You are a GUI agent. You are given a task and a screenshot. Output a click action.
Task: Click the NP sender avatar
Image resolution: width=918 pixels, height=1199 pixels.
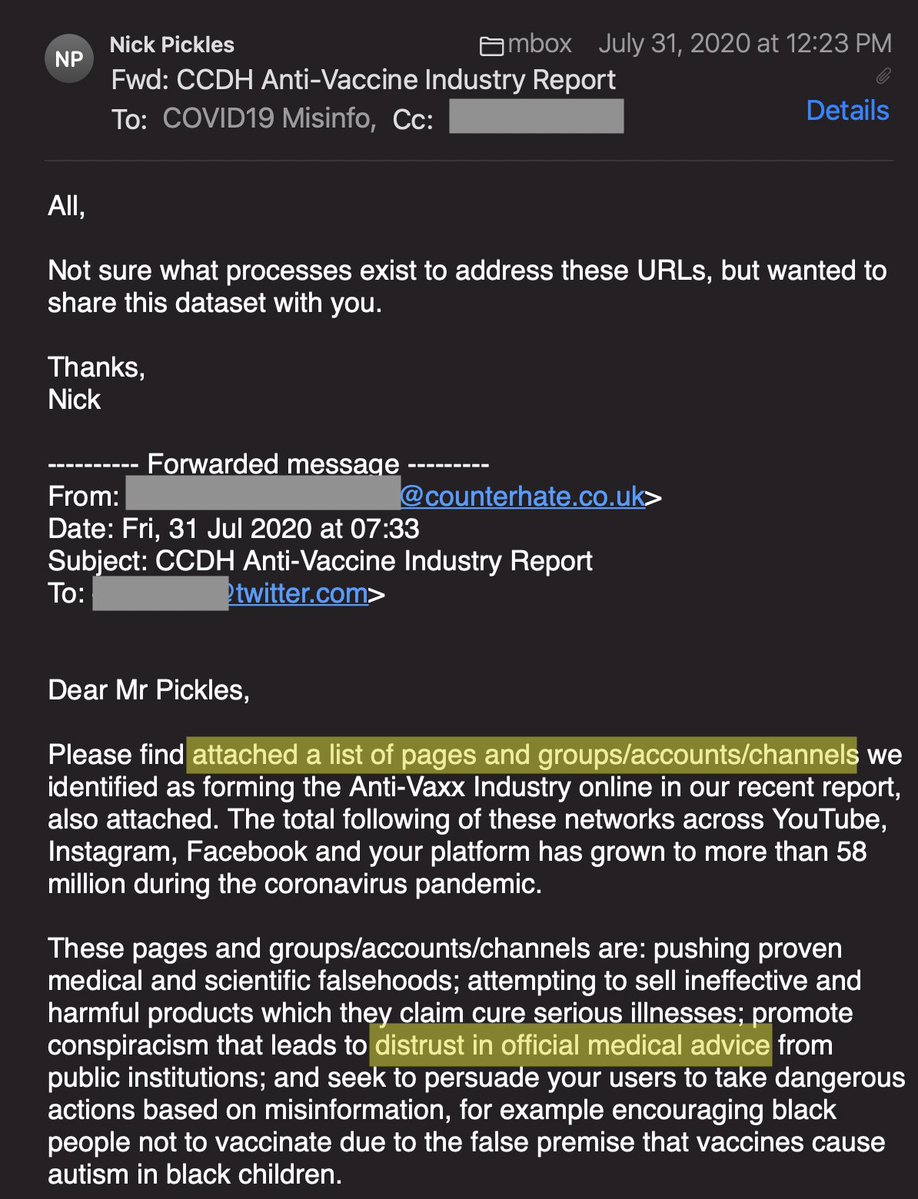(x=69, y=60)
